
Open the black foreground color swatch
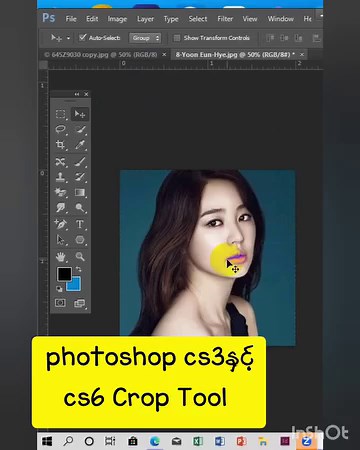point(64,274)
